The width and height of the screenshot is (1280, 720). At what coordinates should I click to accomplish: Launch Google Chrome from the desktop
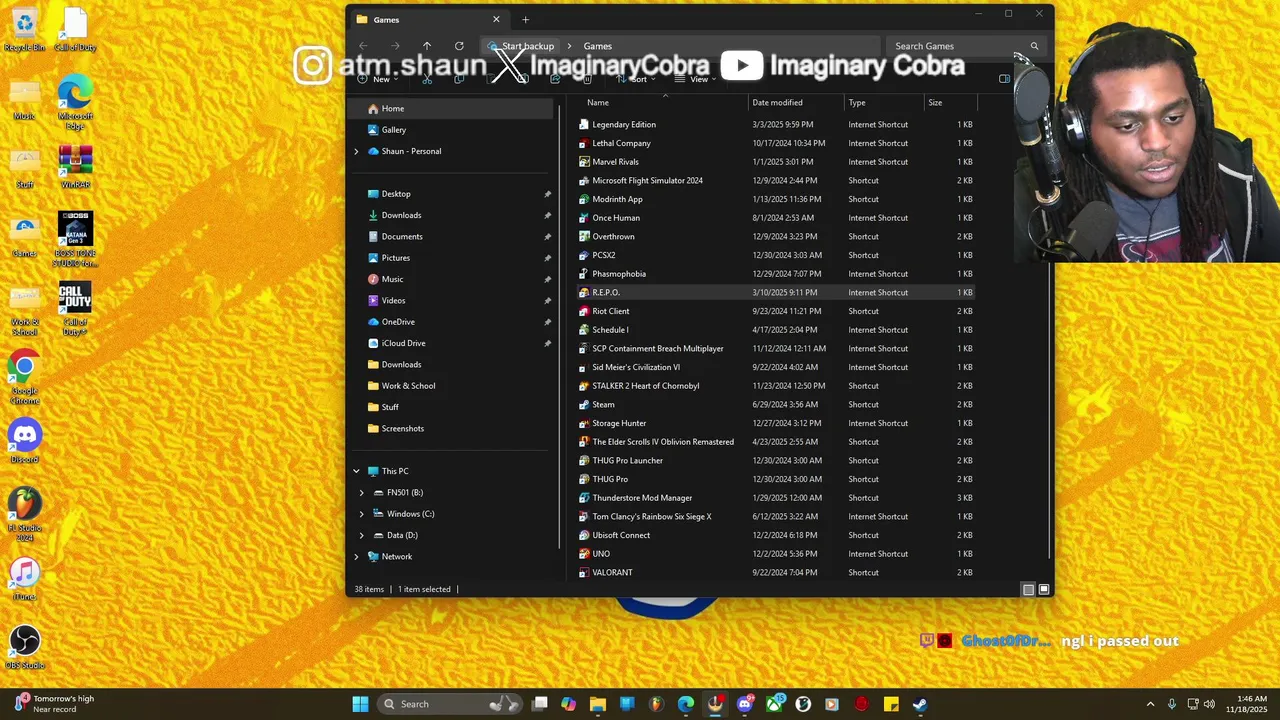pos(25,377)
